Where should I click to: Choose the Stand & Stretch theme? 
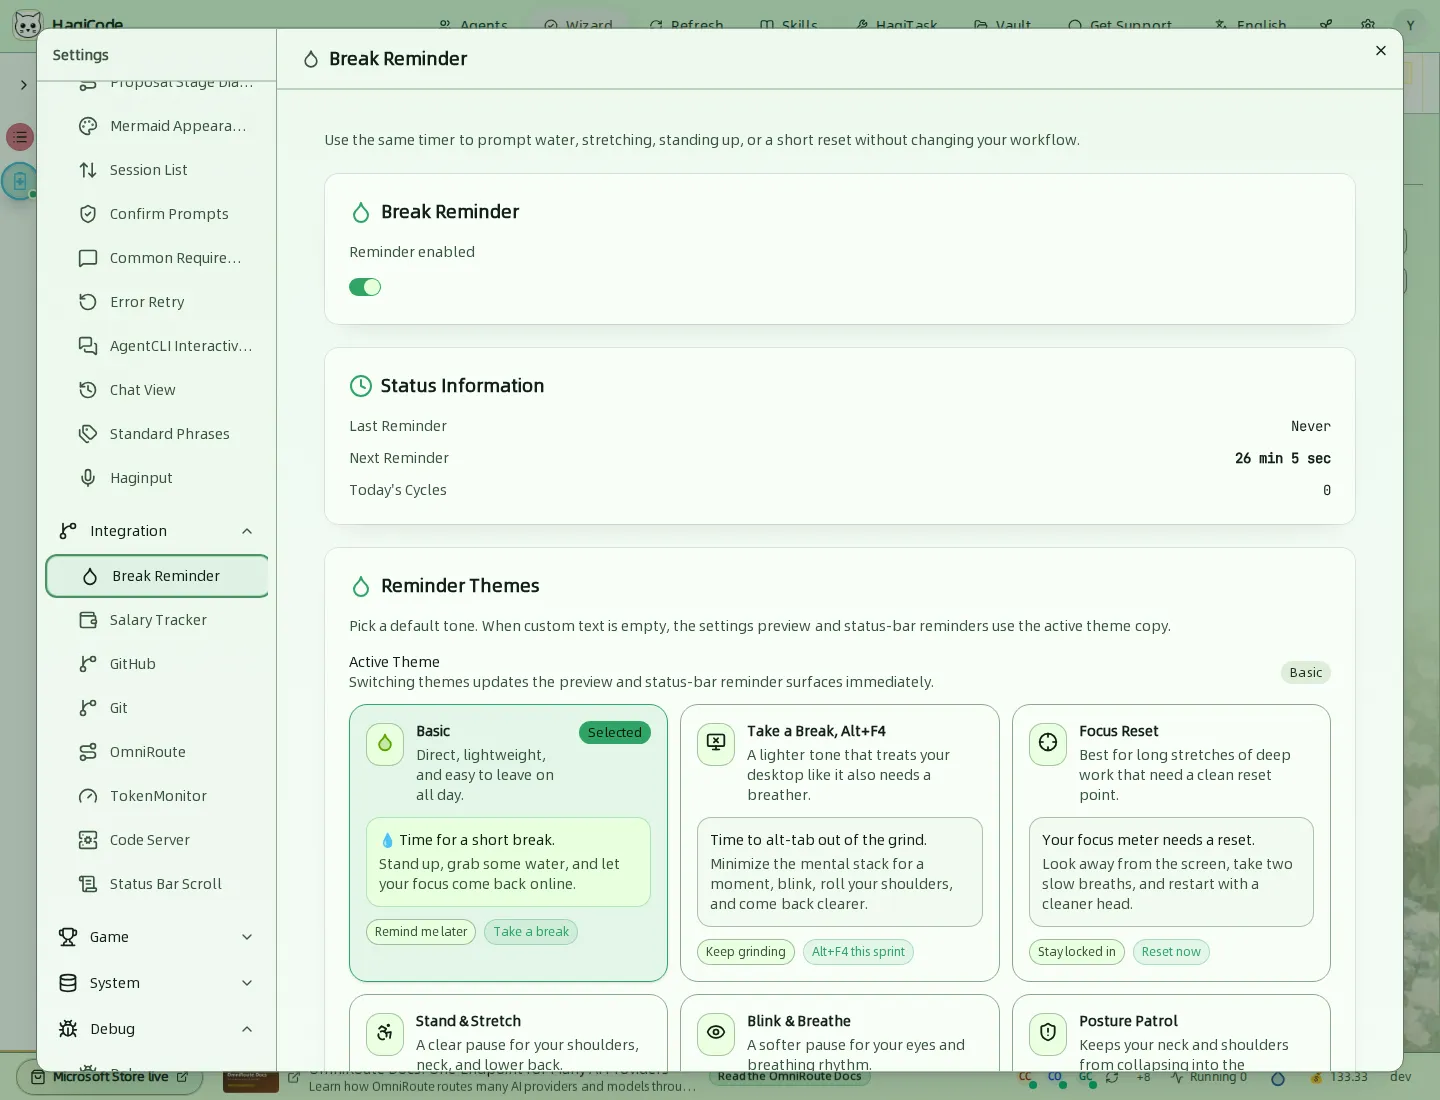(508, 1033)
